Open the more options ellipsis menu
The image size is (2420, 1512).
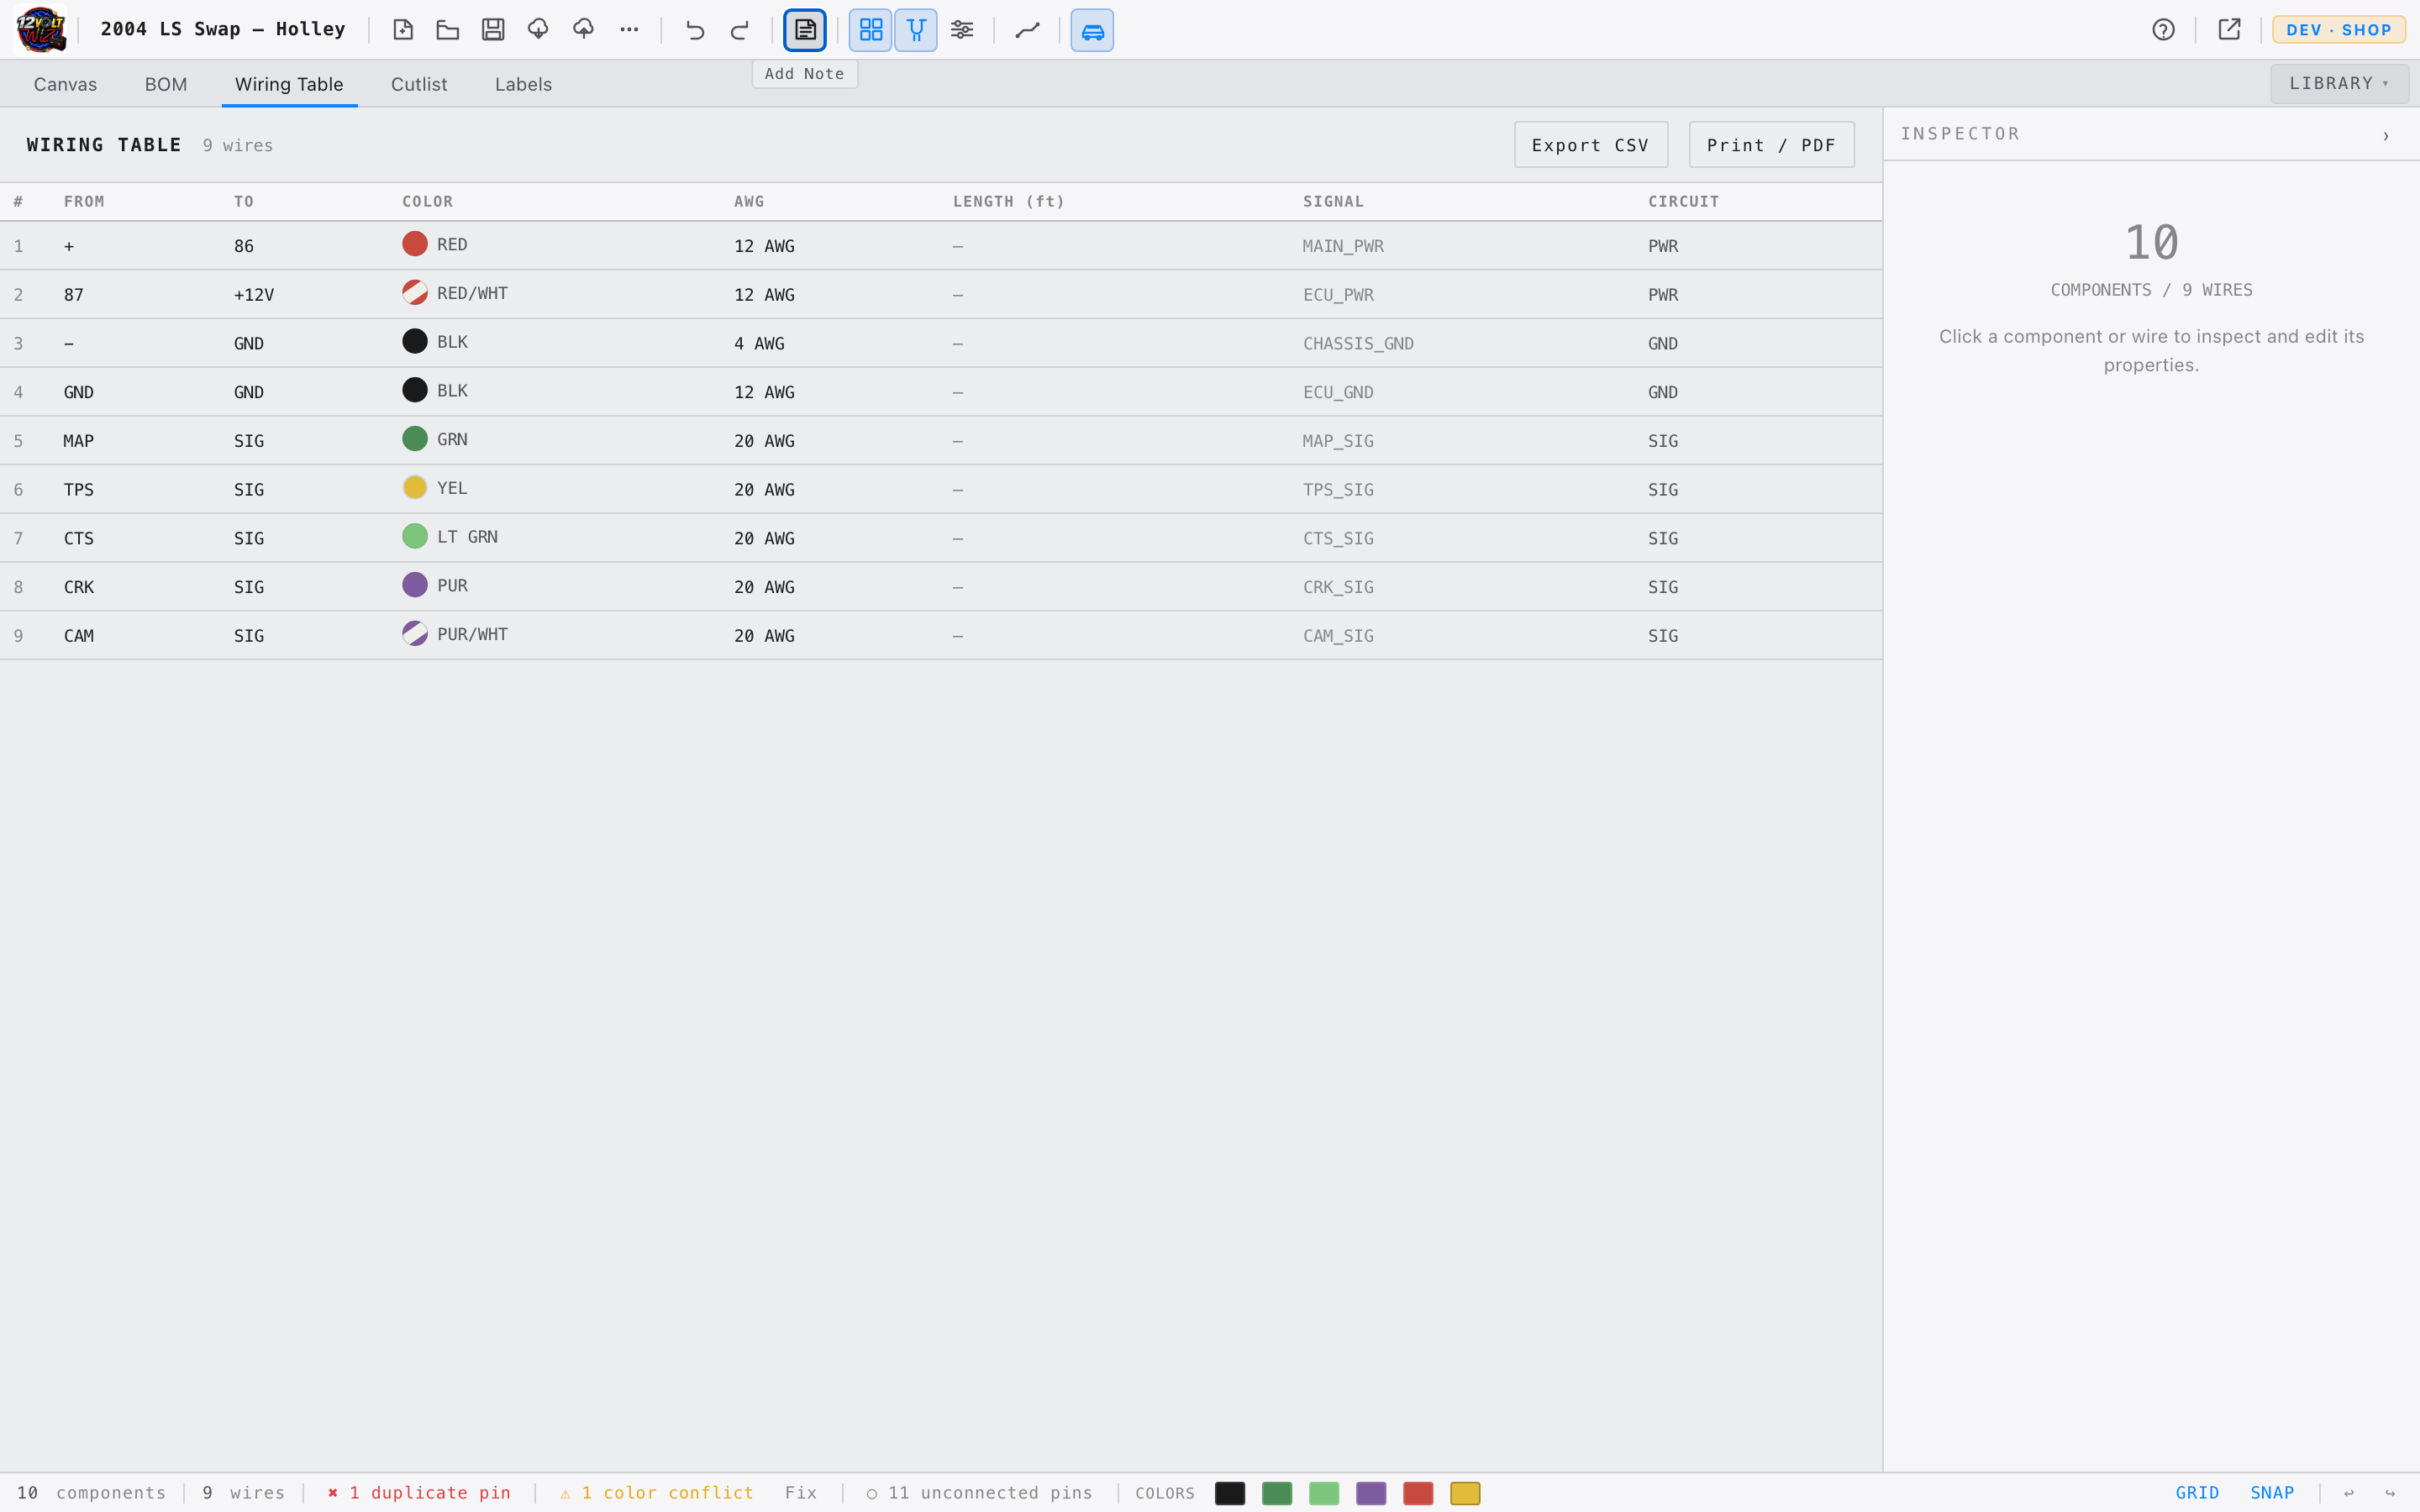tap(629, 30)
